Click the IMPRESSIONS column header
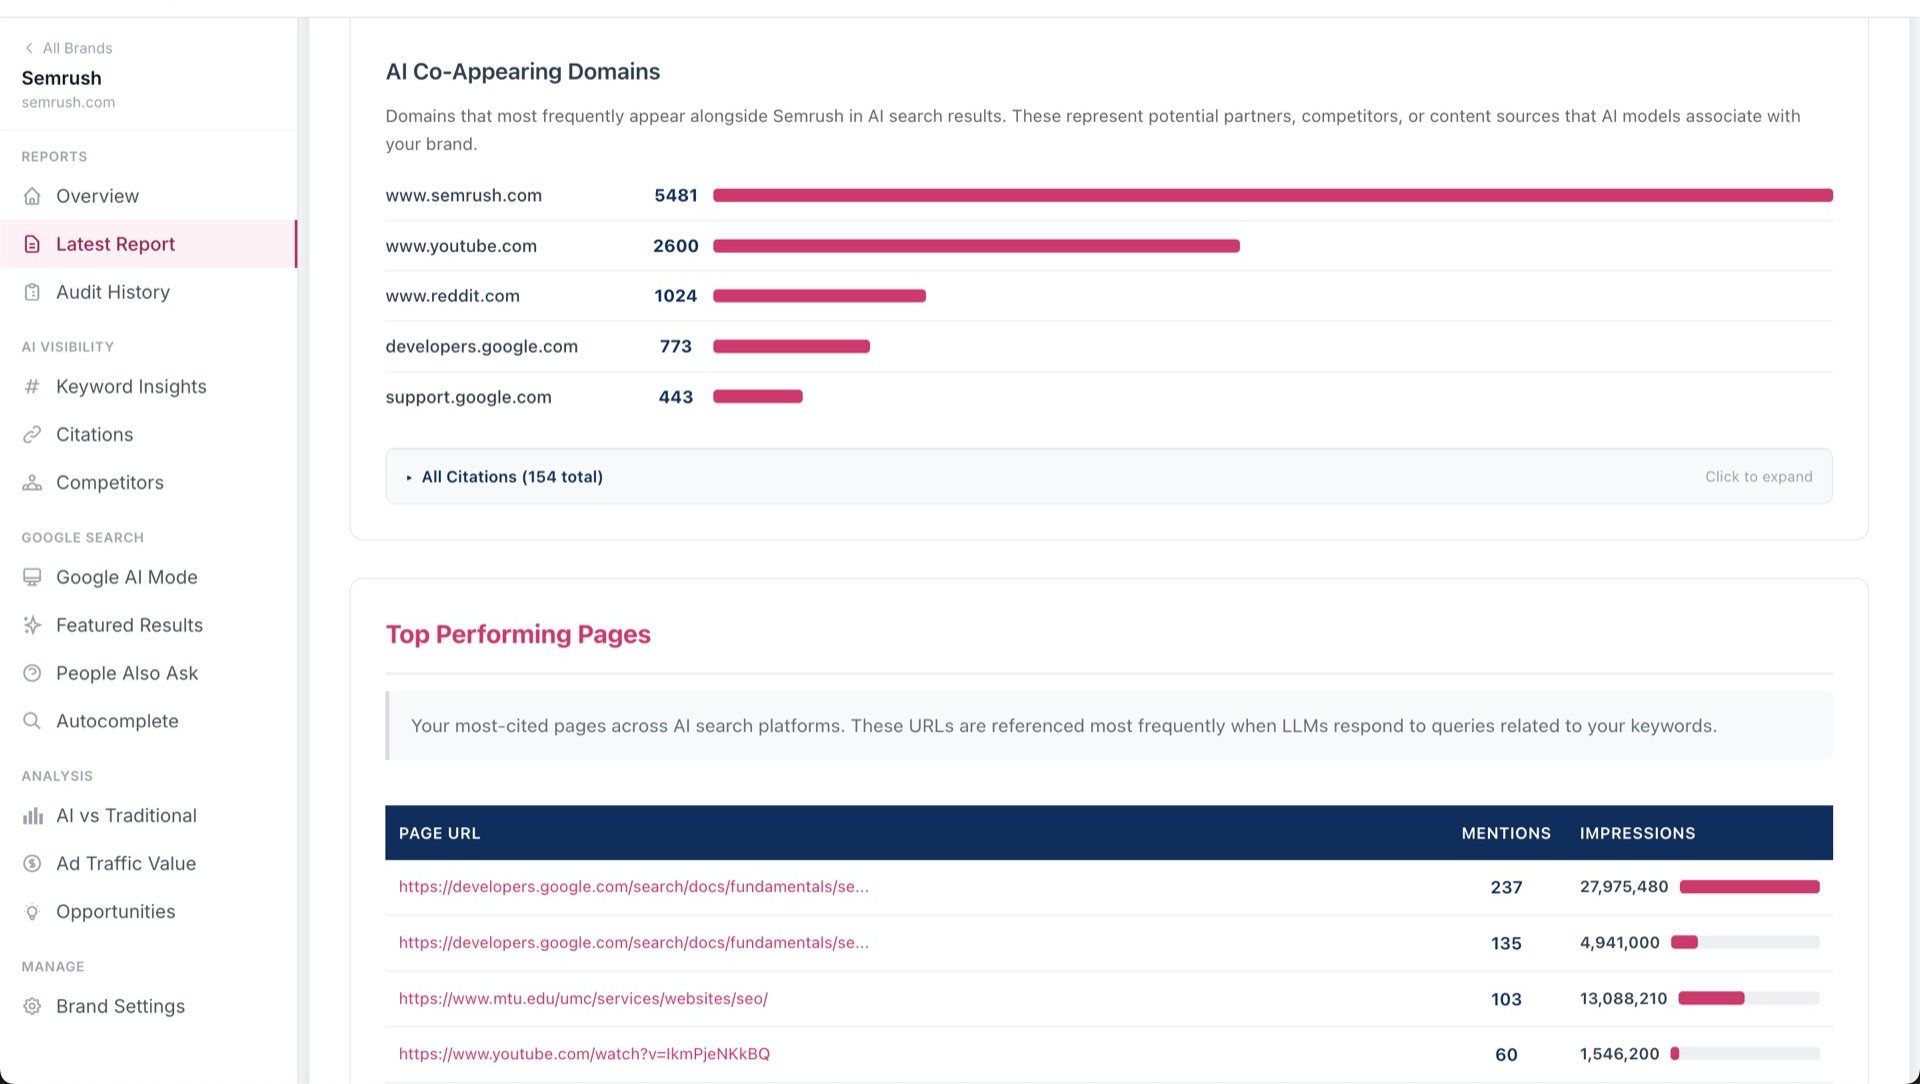The height and width of the screenshot is (1084, 1920). coord(1637,833)
